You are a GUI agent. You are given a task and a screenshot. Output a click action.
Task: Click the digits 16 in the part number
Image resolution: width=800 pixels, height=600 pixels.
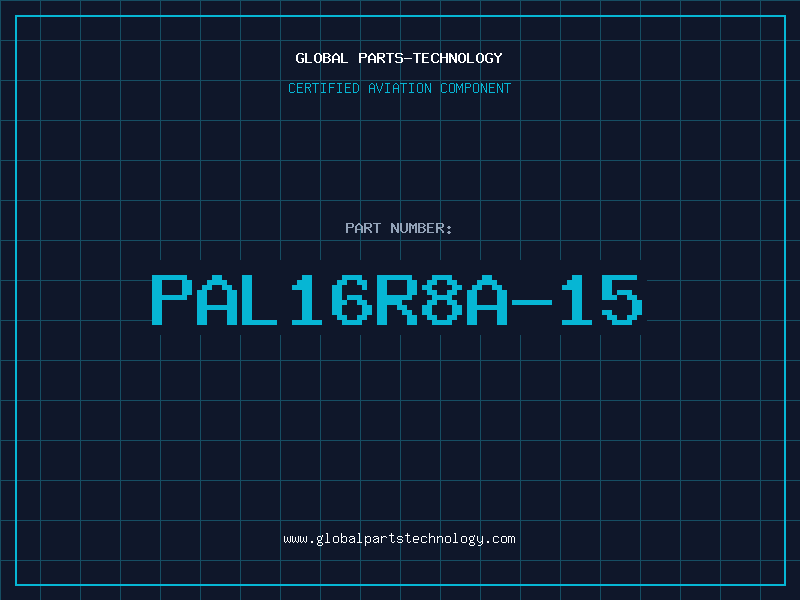coord(332,300)
